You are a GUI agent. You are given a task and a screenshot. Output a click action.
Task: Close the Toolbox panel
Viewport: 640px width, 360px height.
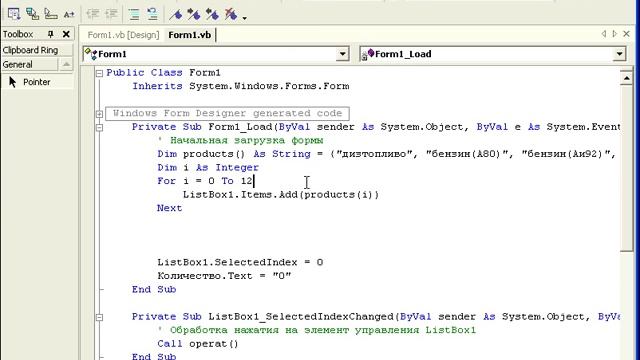(x=66, y=34)
